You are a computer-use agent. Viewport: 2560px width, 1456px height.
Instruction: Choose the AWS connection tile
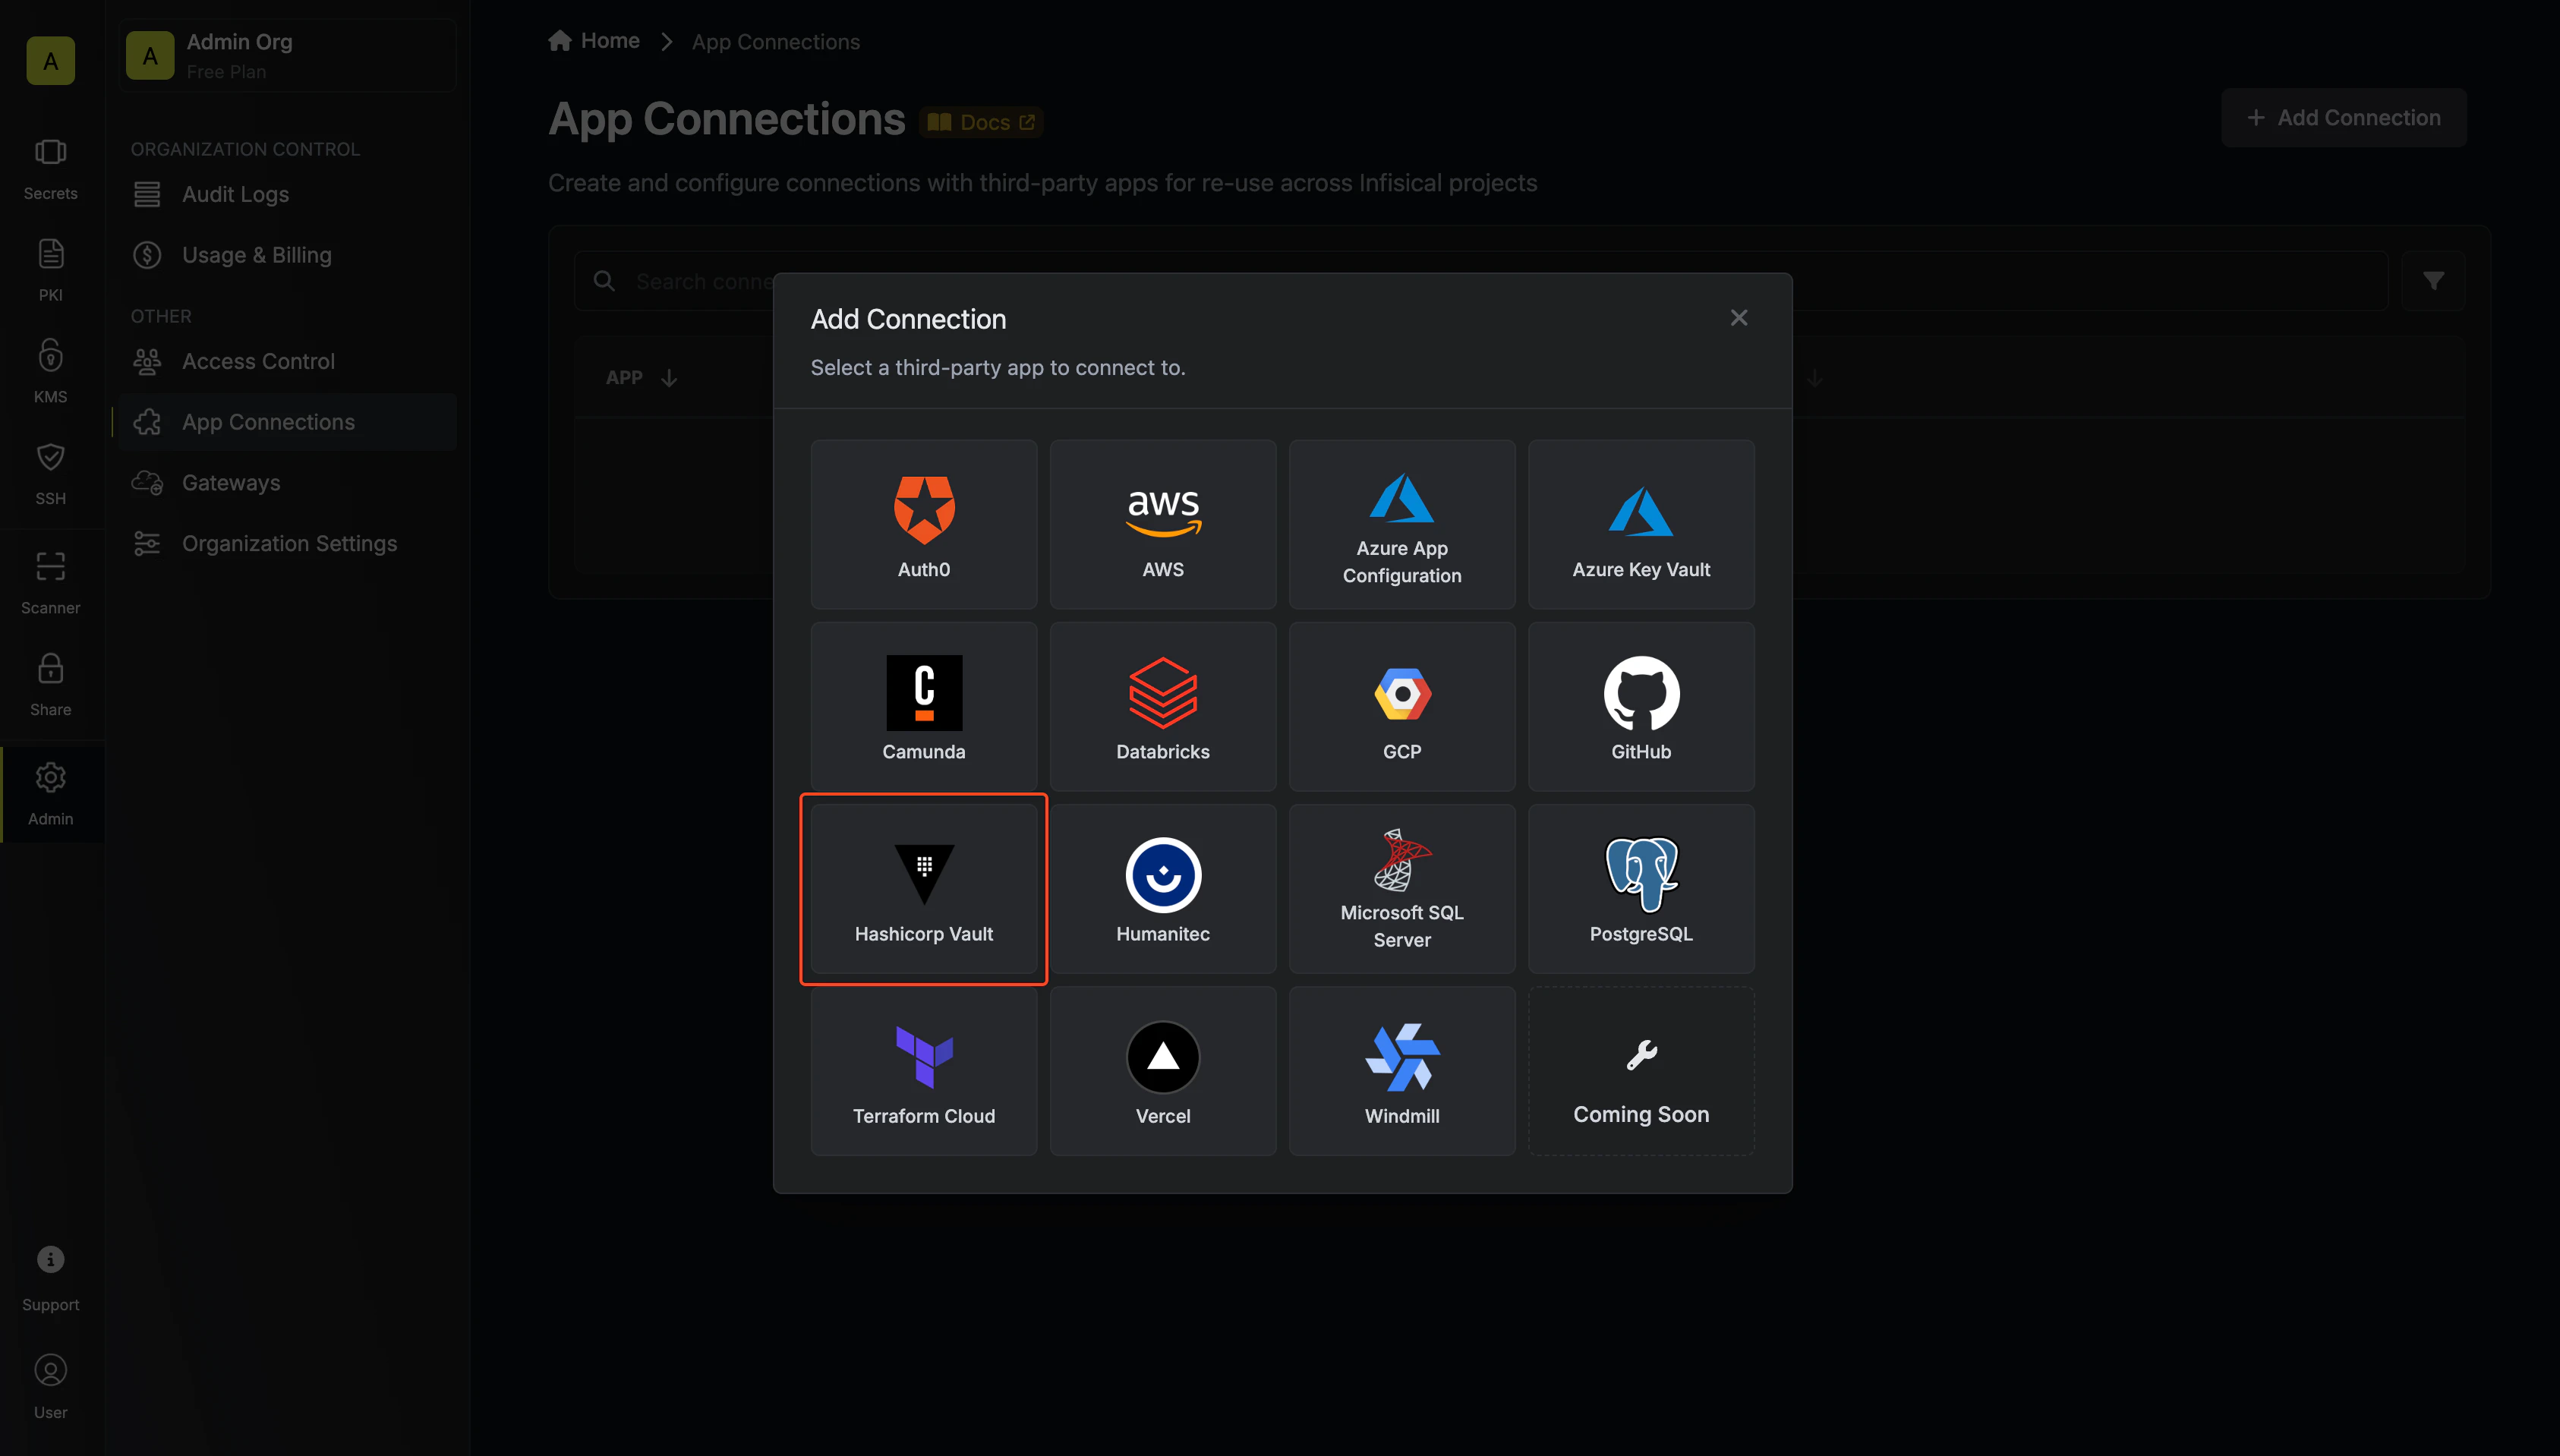click(x=1162, y=524)
